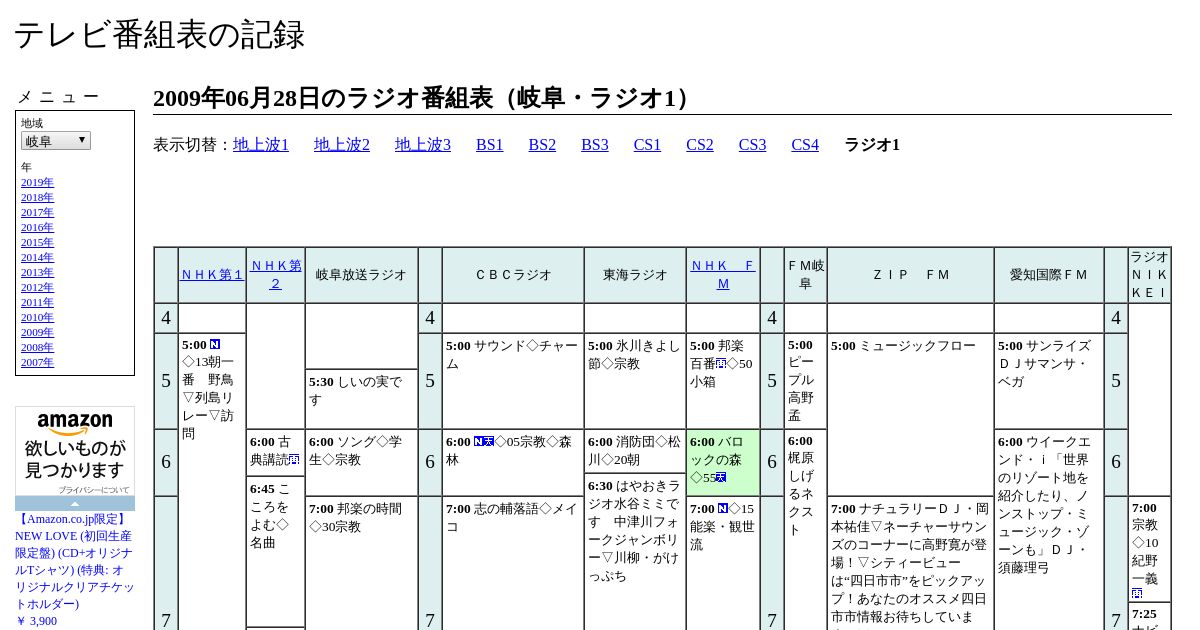The width and height of the screenshot is (1200, 630).
Task: Open the 地域 region dropdown showing 岐阜
Action: click(56, 141)
